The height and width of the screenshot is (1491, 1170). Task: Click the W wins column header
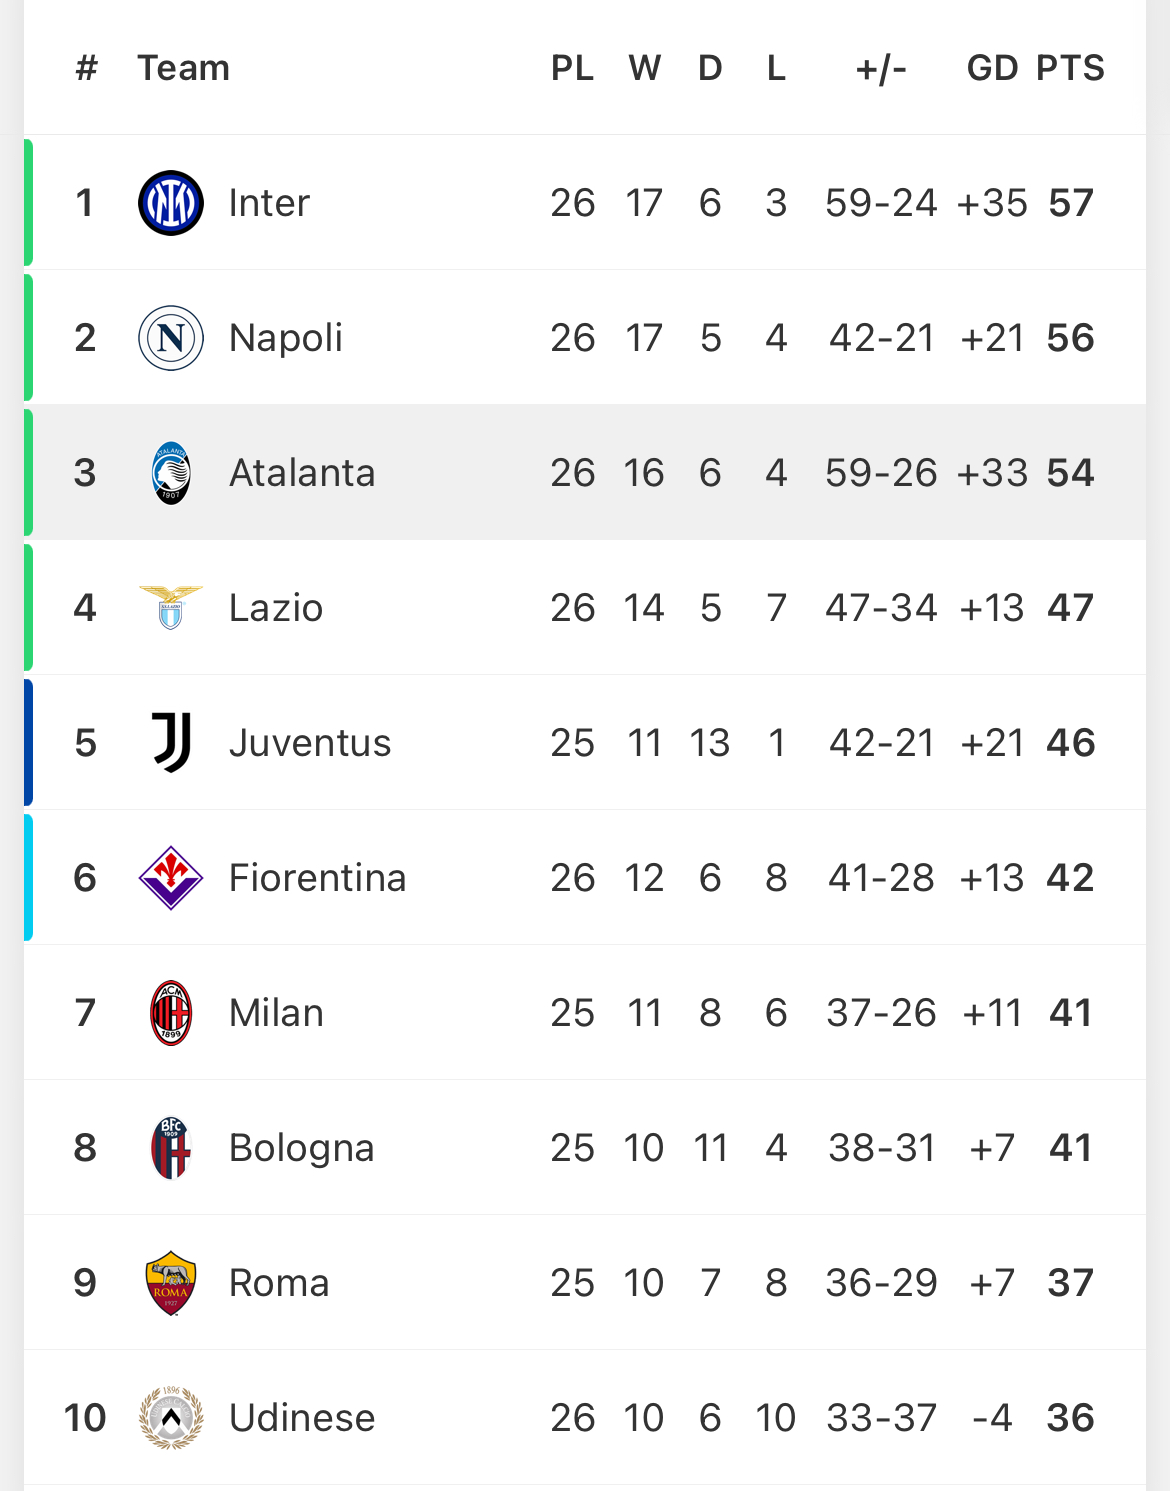645,68
